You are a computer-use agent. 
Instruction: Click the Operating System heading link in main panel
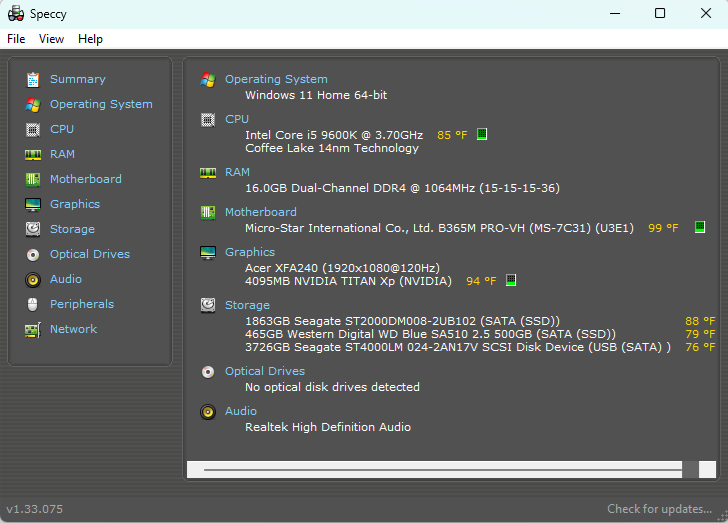(x=276, y=79)
